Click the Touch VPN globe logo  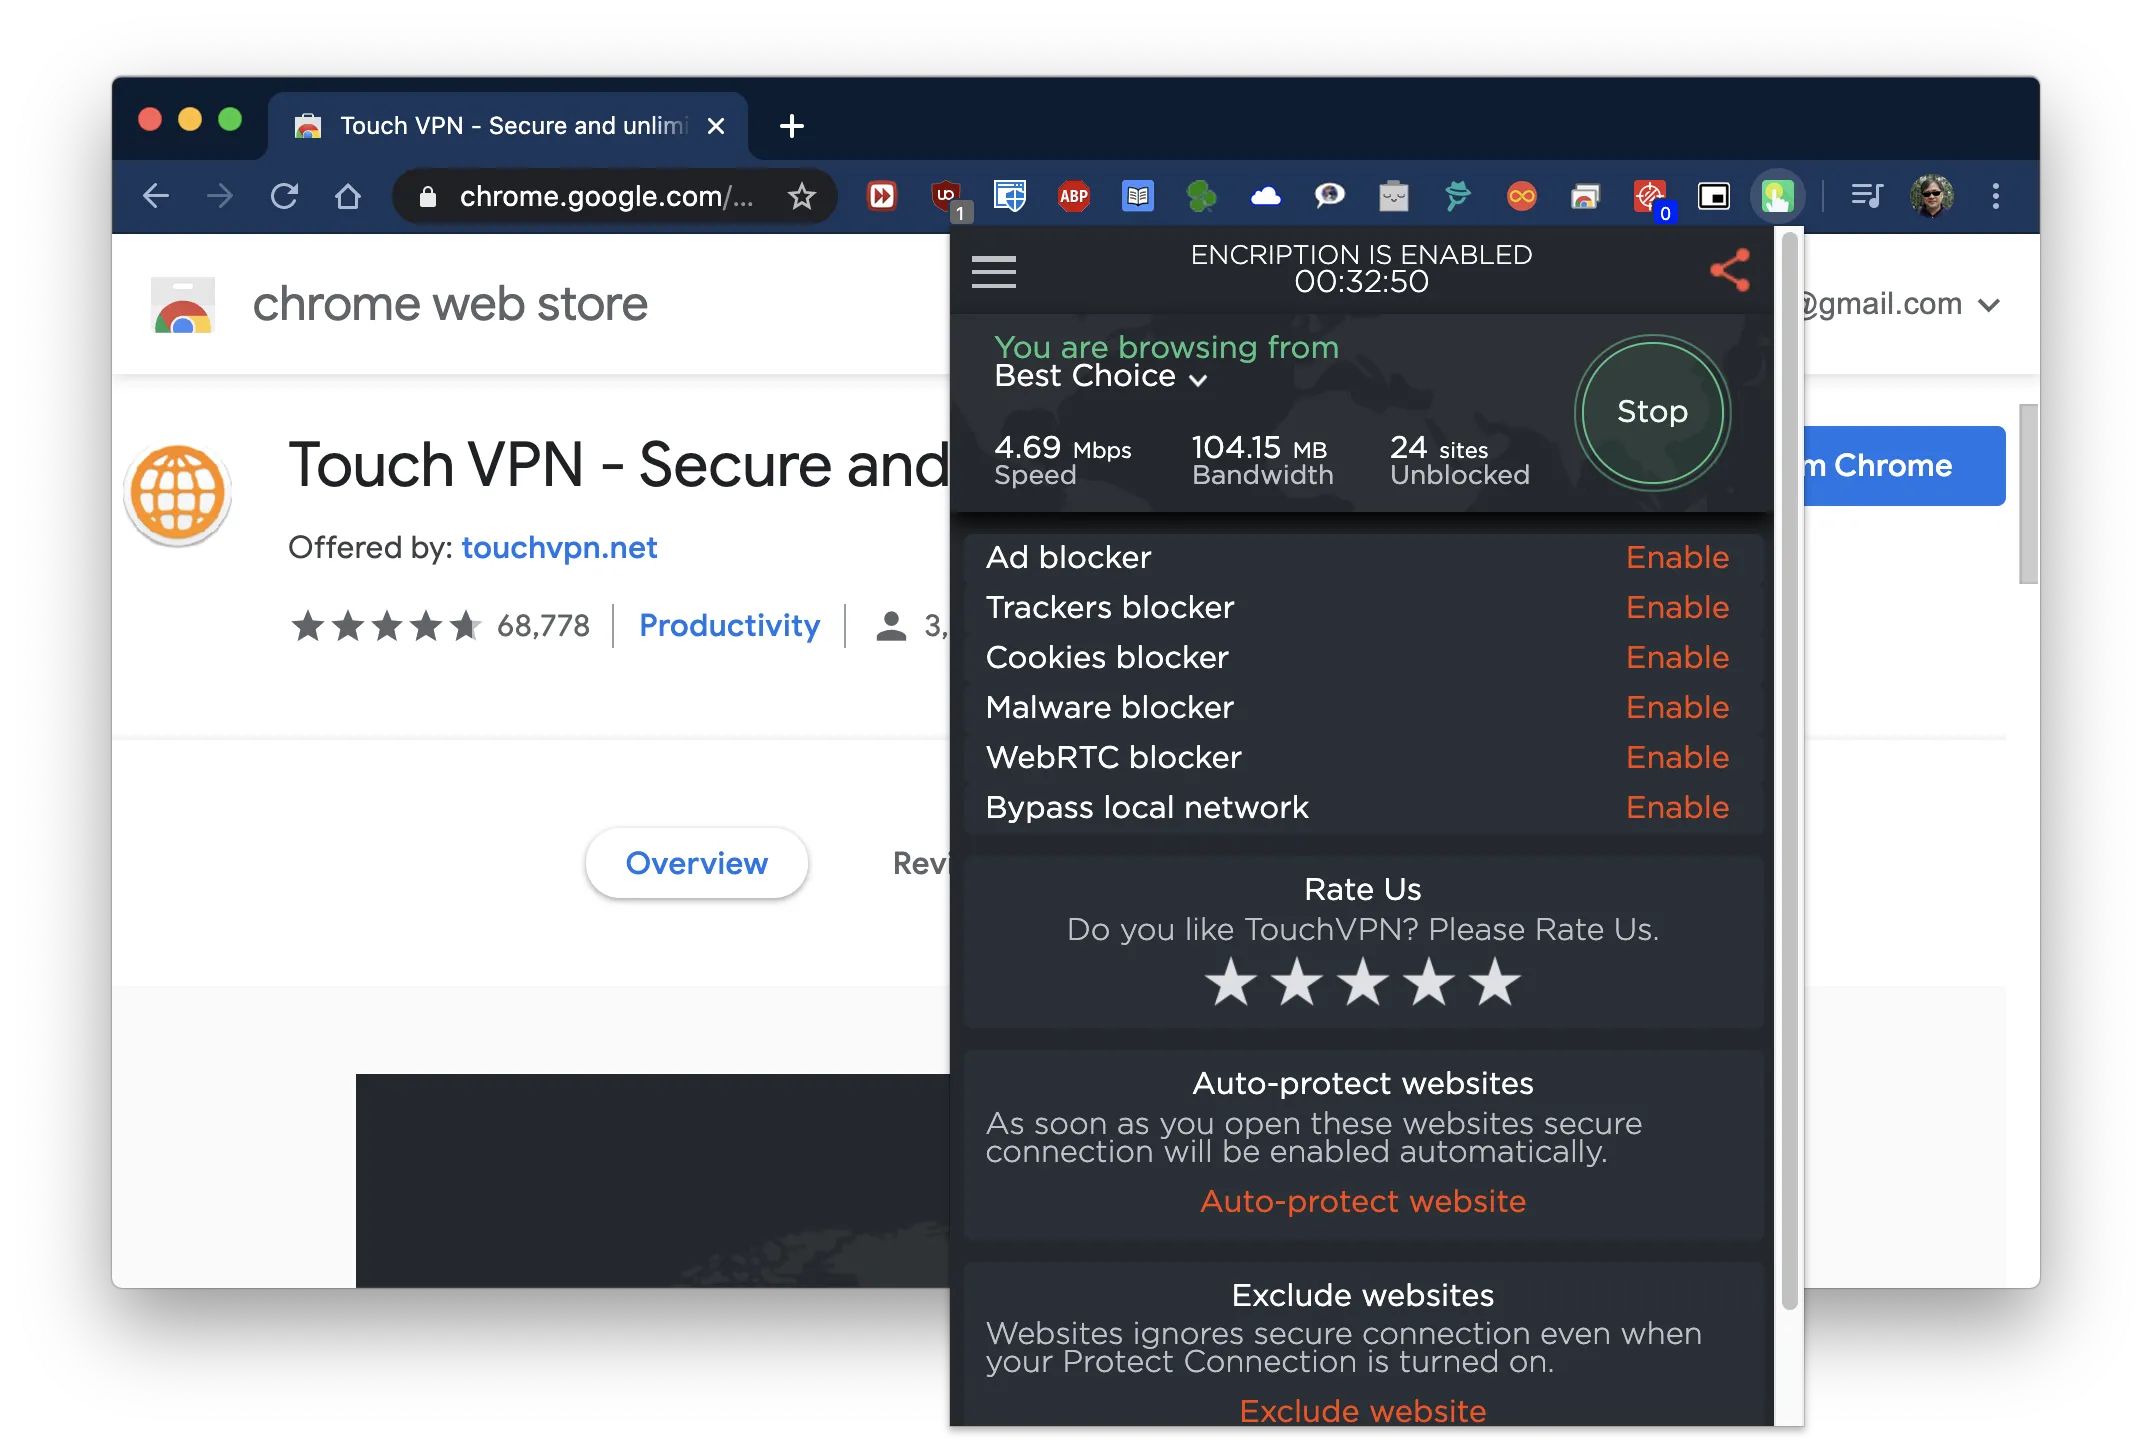[178, 493]
